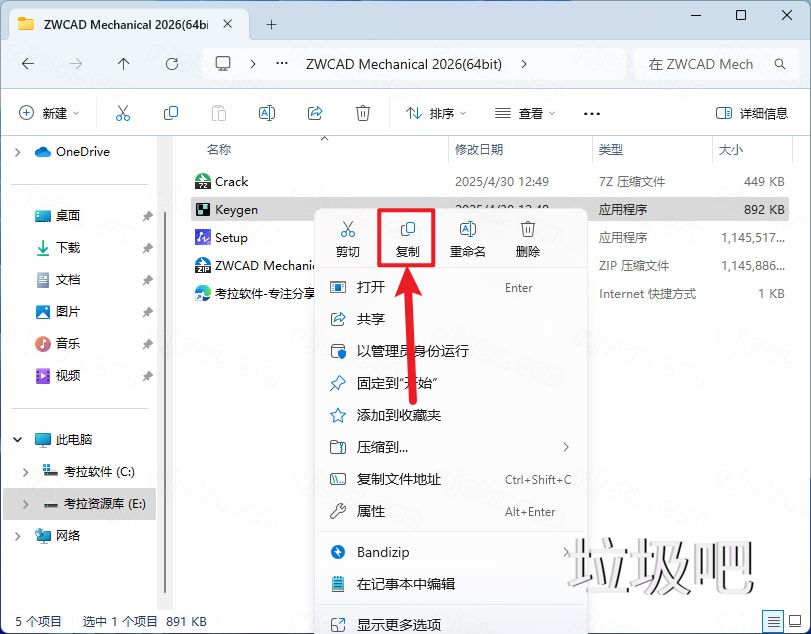The image size is (811, 634).
Task: Select the Cut icon in the toolbar
Action: [x=122, y=113]
